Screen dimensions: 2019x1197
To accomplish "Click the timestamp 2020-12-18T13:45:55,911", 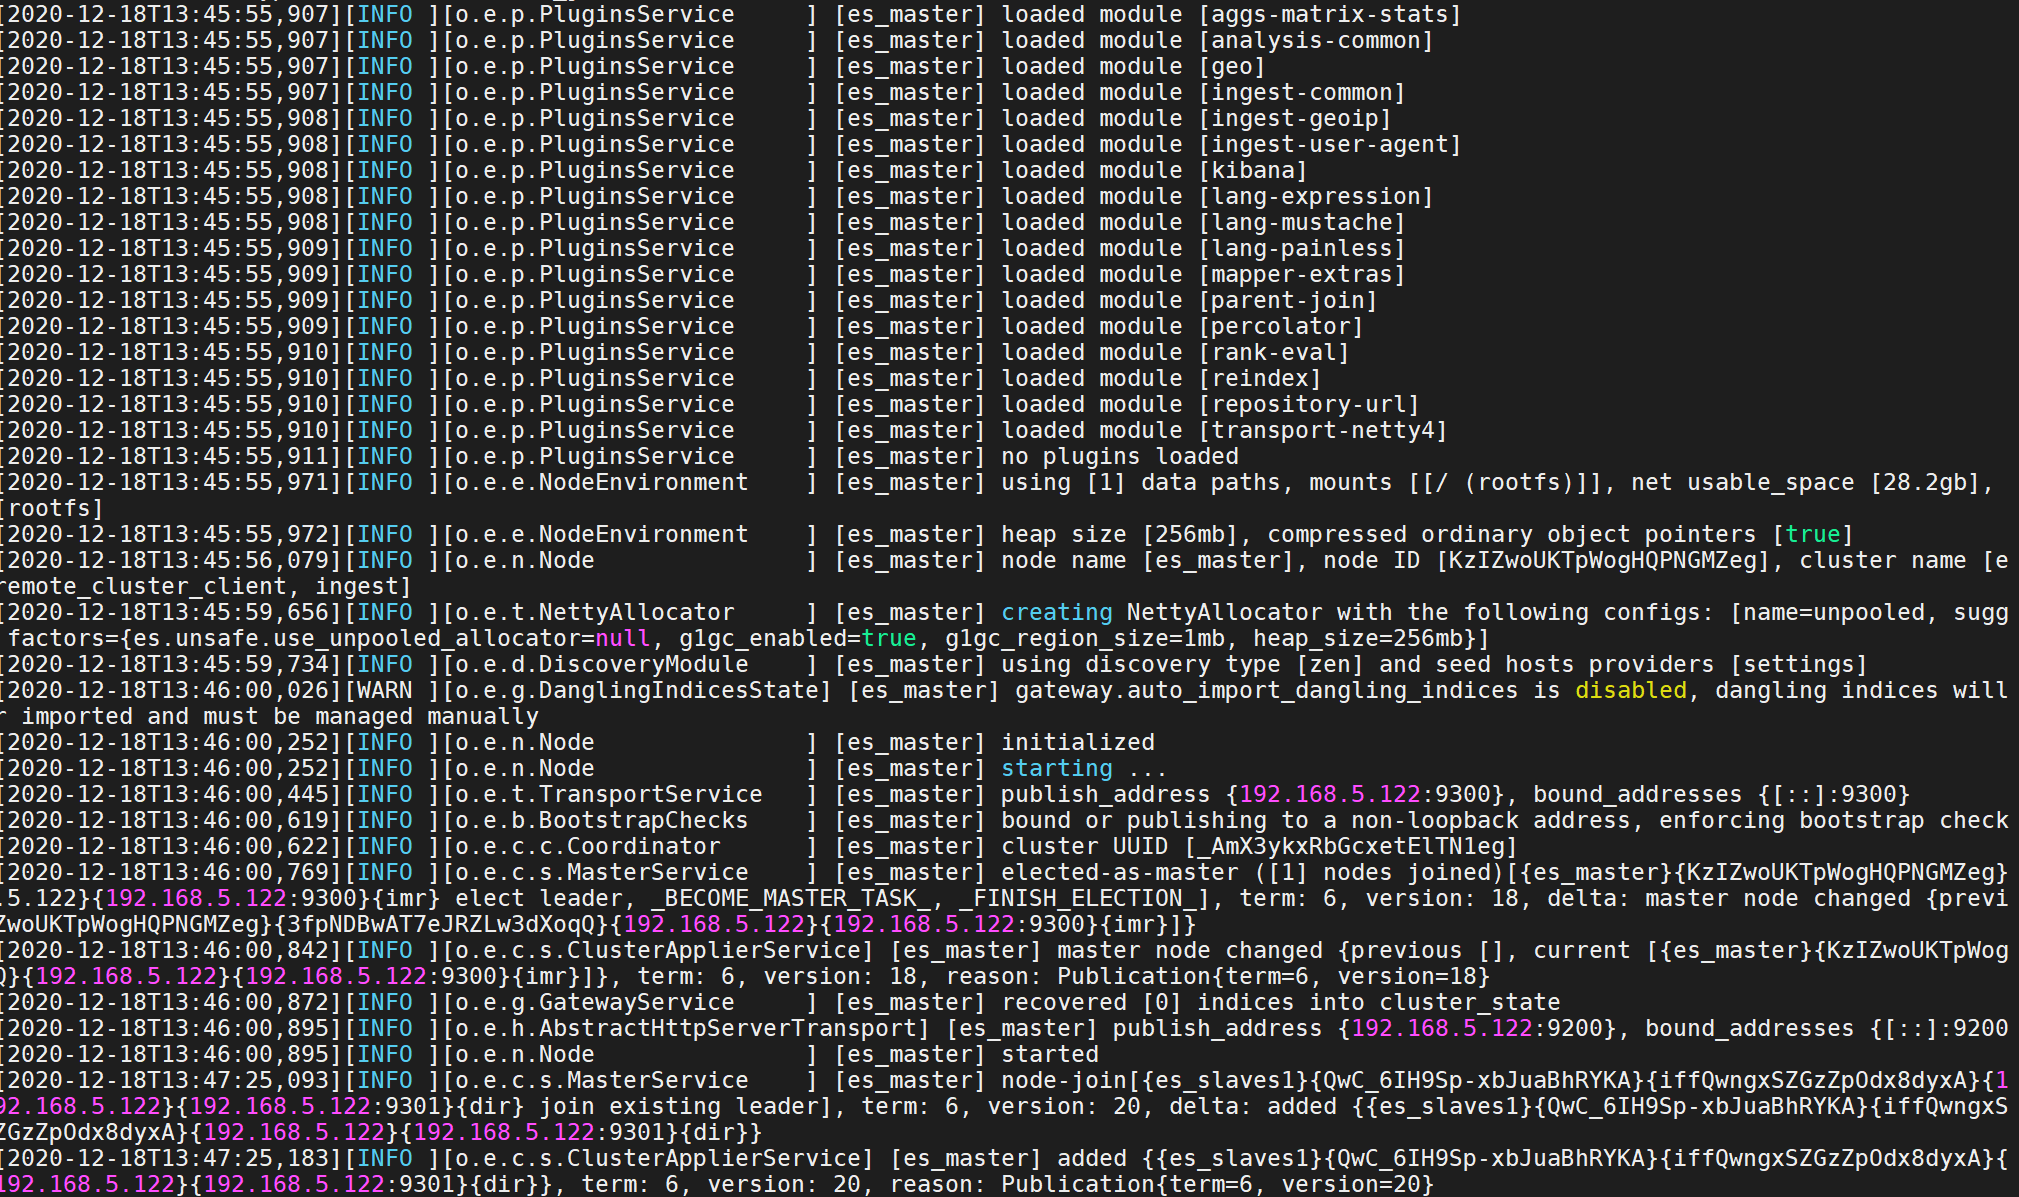I will [x=168, y=457].
